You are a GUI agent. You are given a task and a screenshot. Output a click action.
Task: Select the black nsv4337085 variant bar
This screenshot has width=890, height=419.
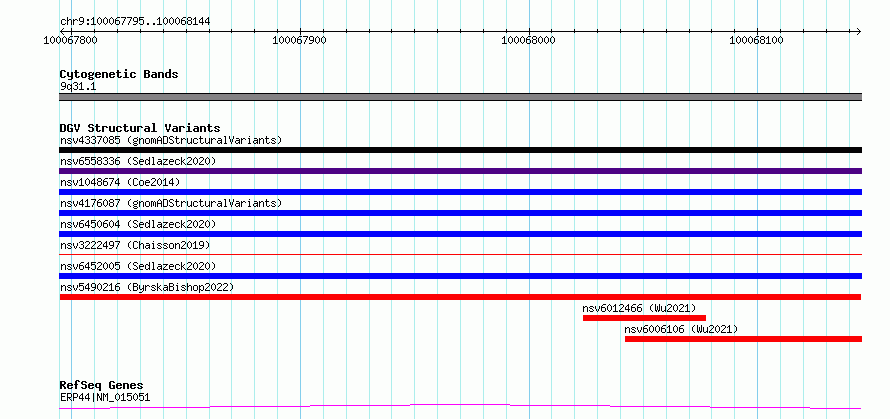460,150
